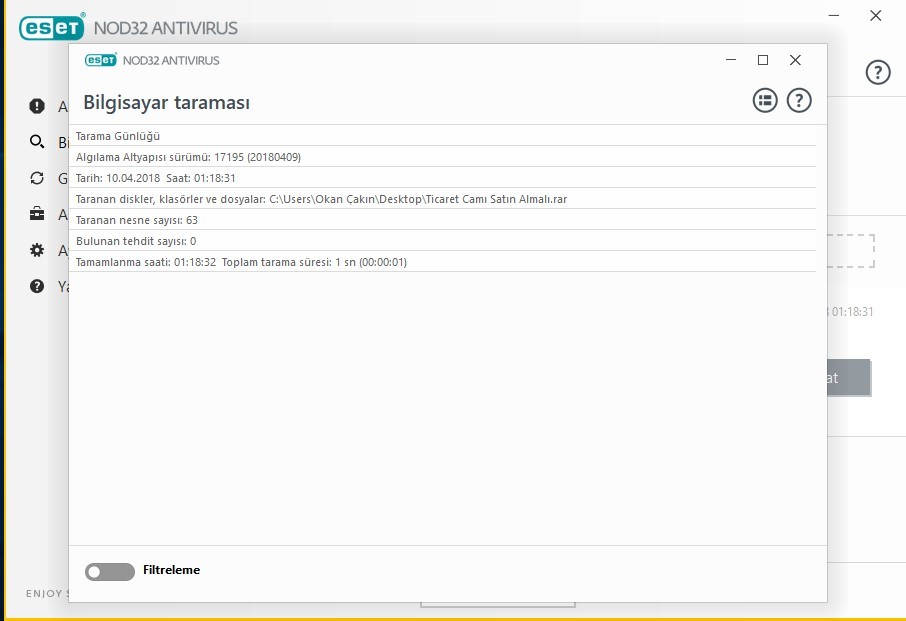The image size is (906, 621).
Task: Open the list view icon in scan dialog
Action: point(764,101)
